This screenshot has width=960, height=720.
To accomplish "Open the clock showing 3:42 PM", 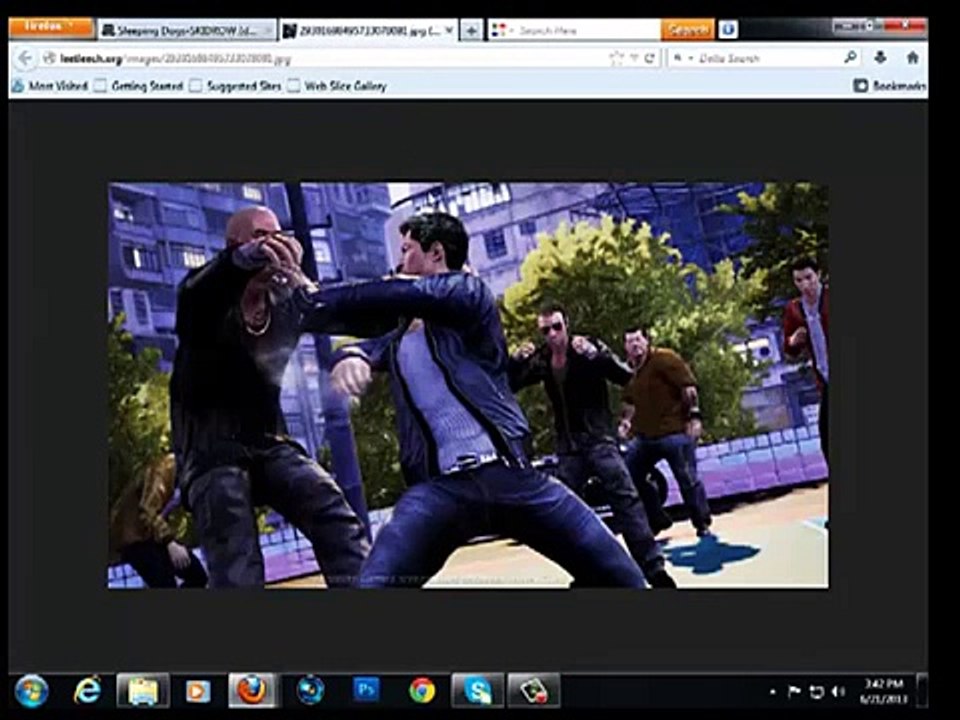I will (883, 691).
